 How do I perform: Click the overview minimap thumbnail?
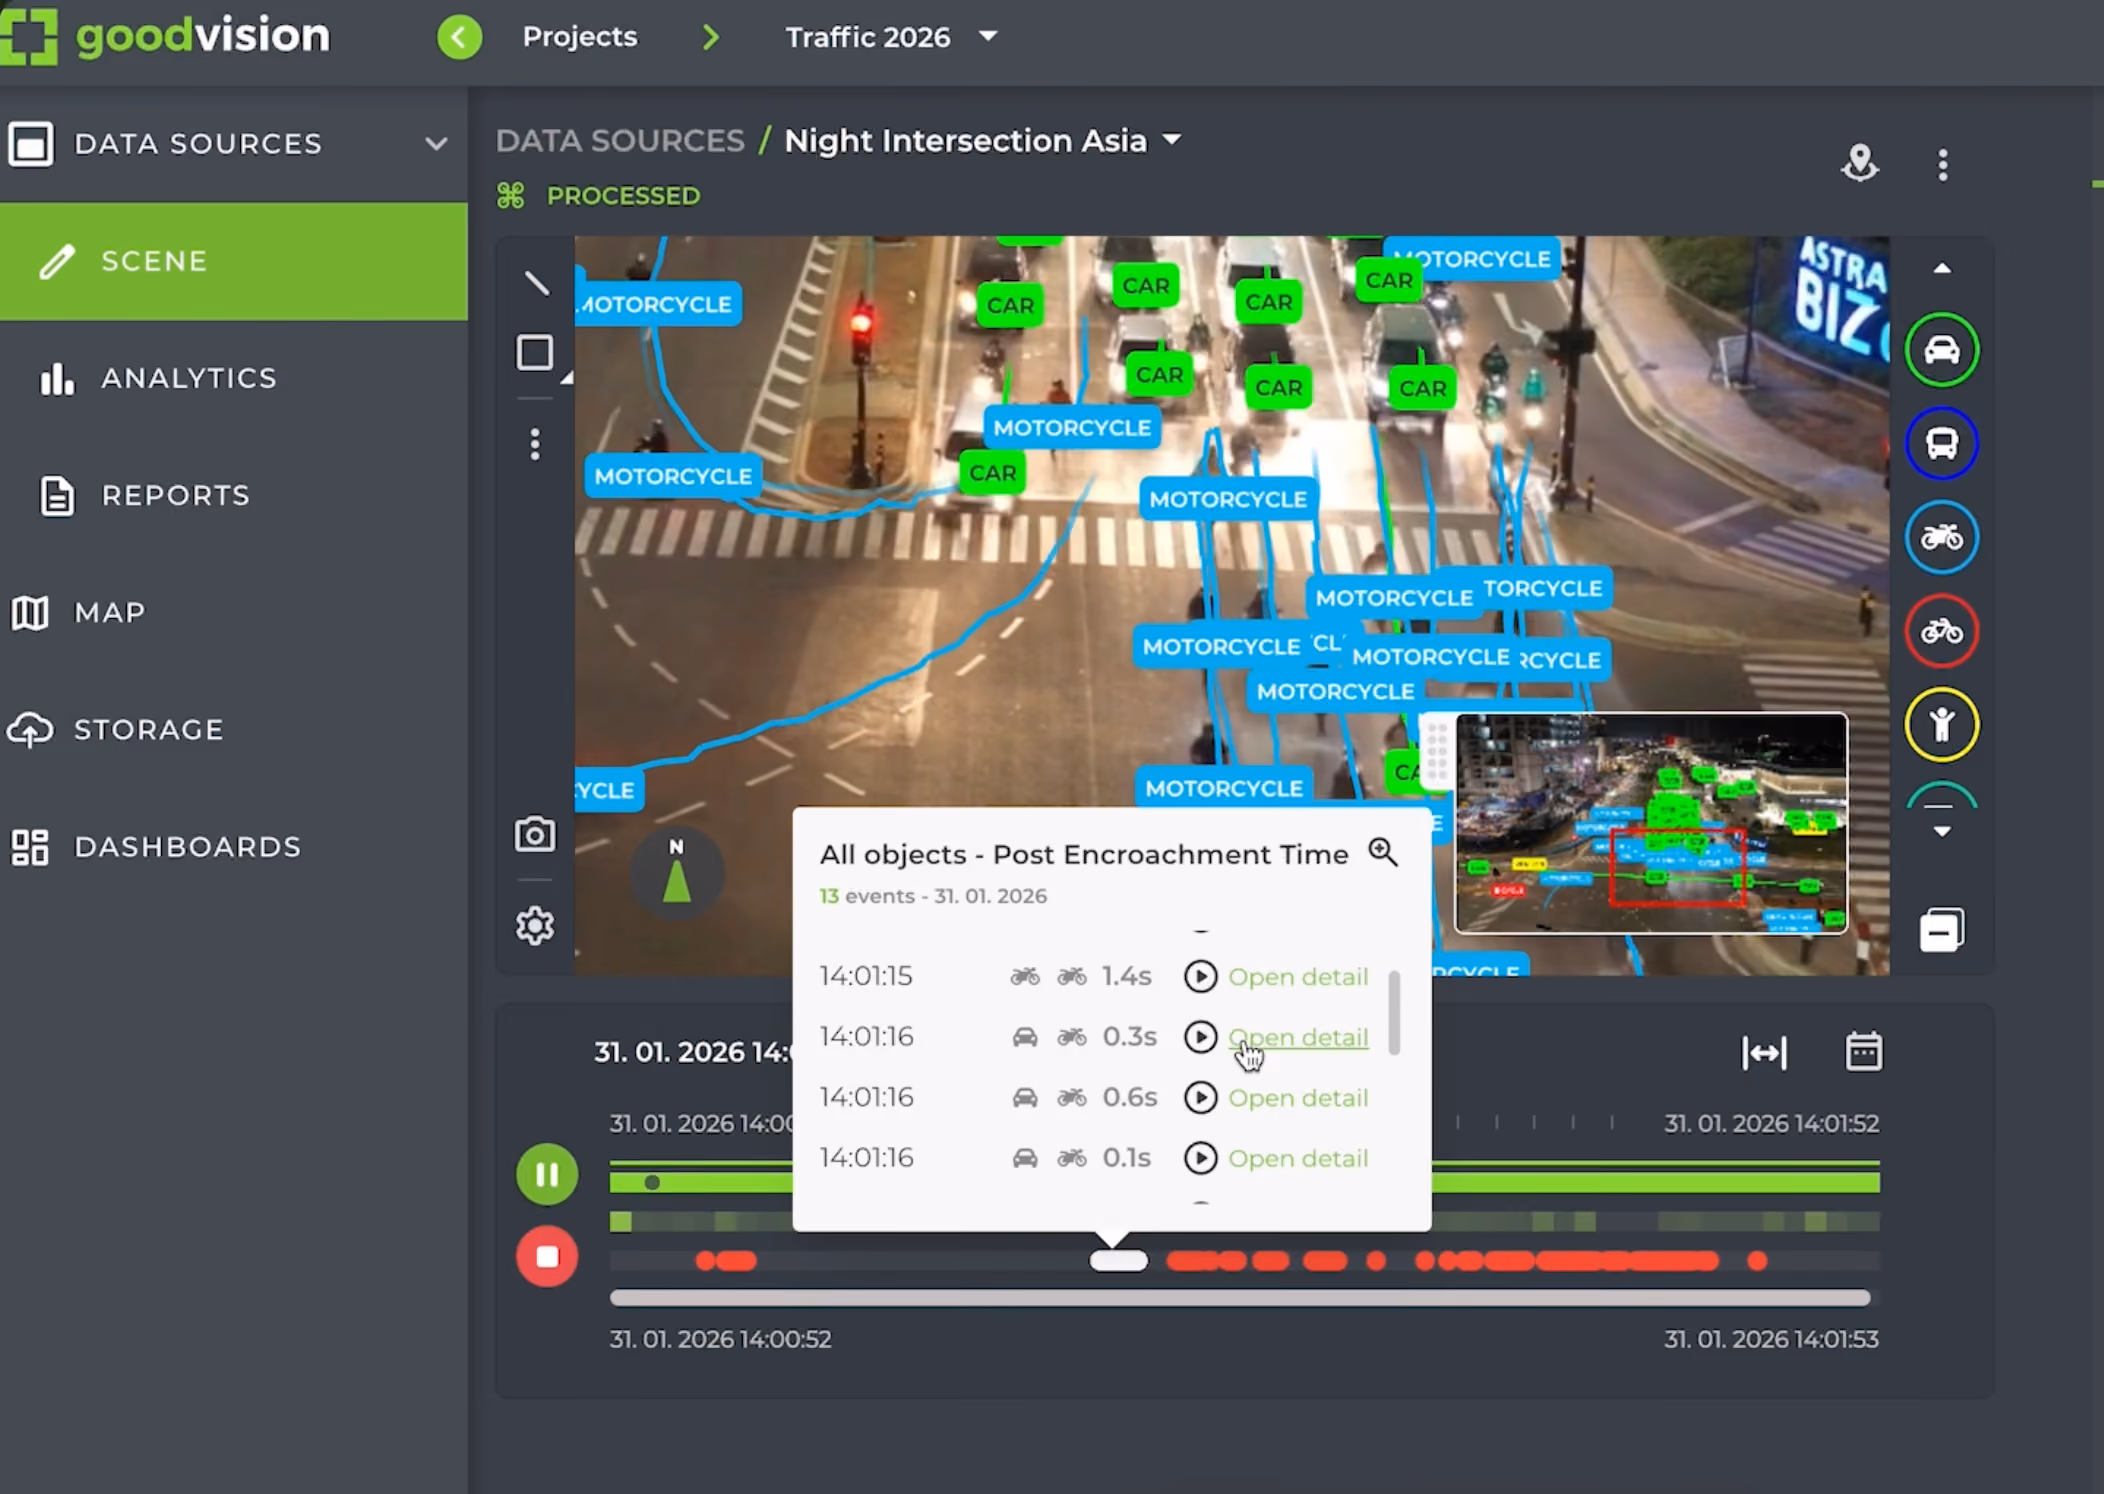click(x=1651, y=823)
